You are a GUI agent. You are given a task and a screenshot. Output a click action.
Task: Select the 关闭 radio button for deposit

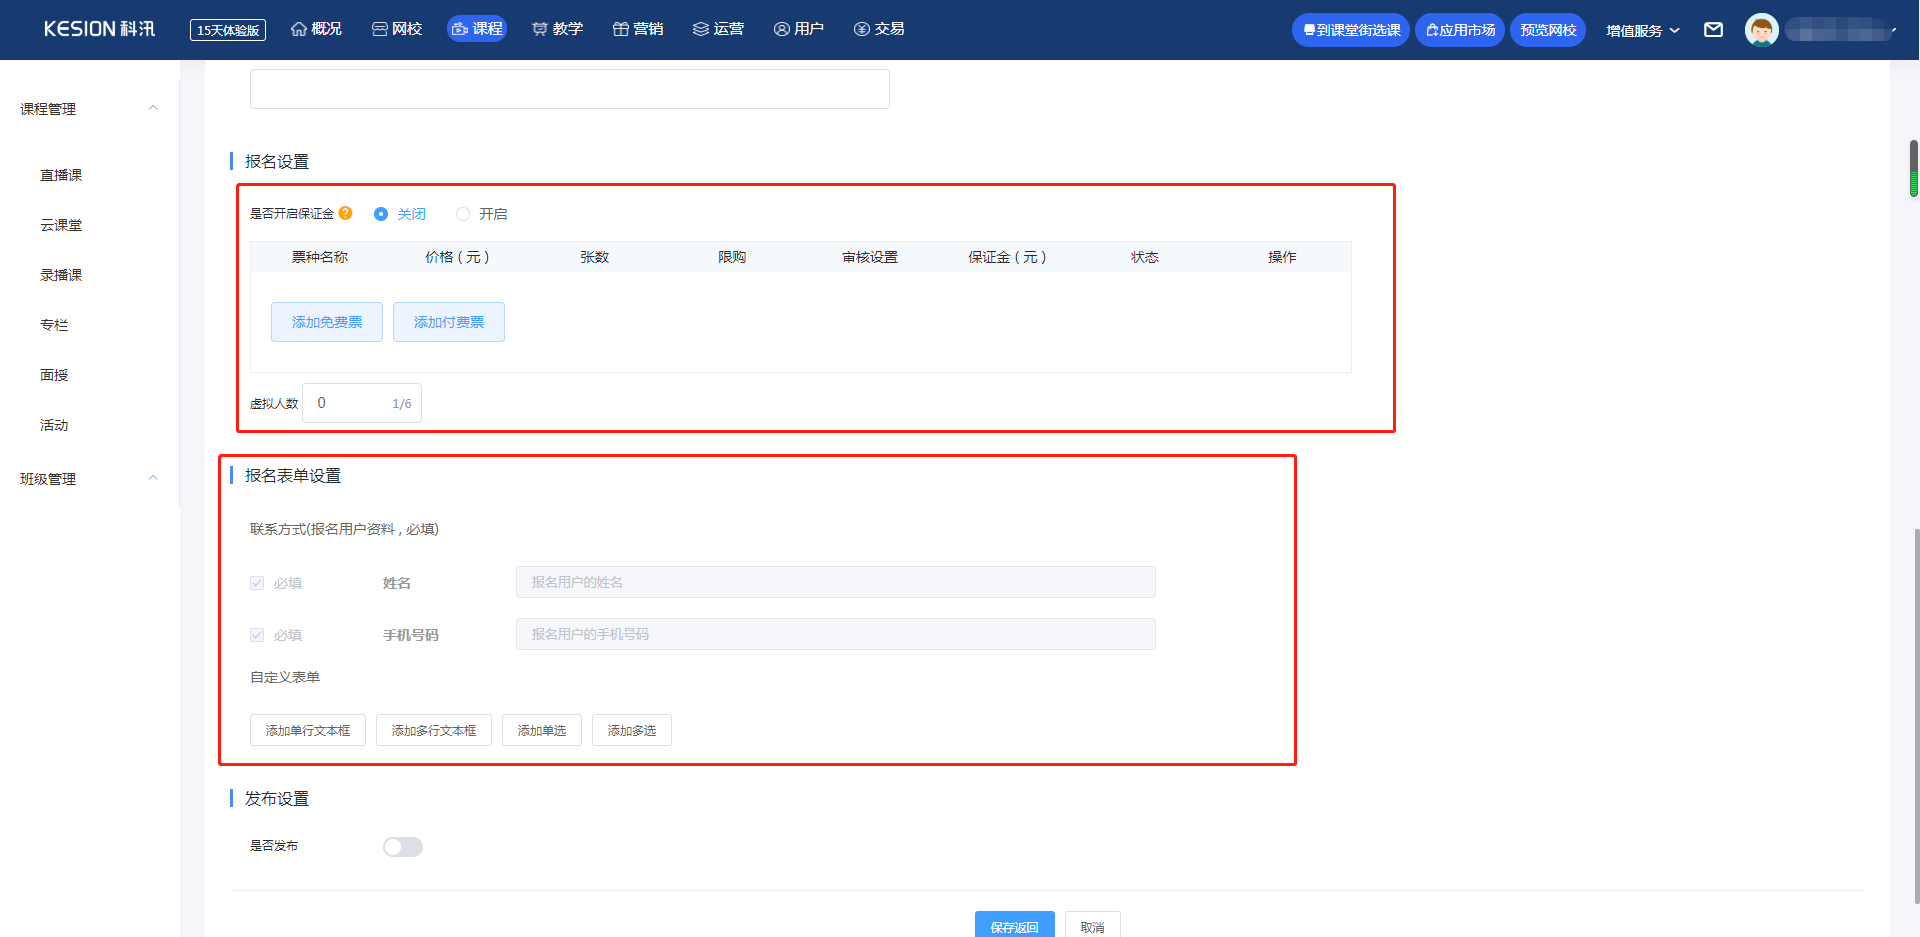[x=381, y=214]
